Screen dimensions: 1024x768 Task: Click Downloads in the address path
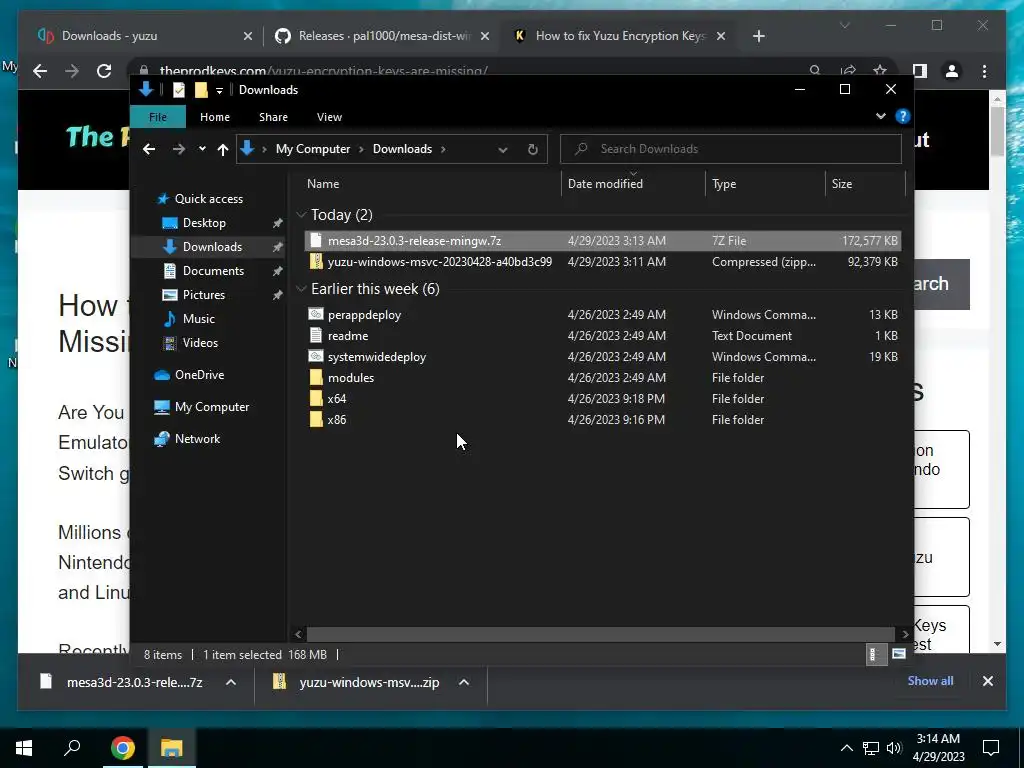[x=402, y=149]
